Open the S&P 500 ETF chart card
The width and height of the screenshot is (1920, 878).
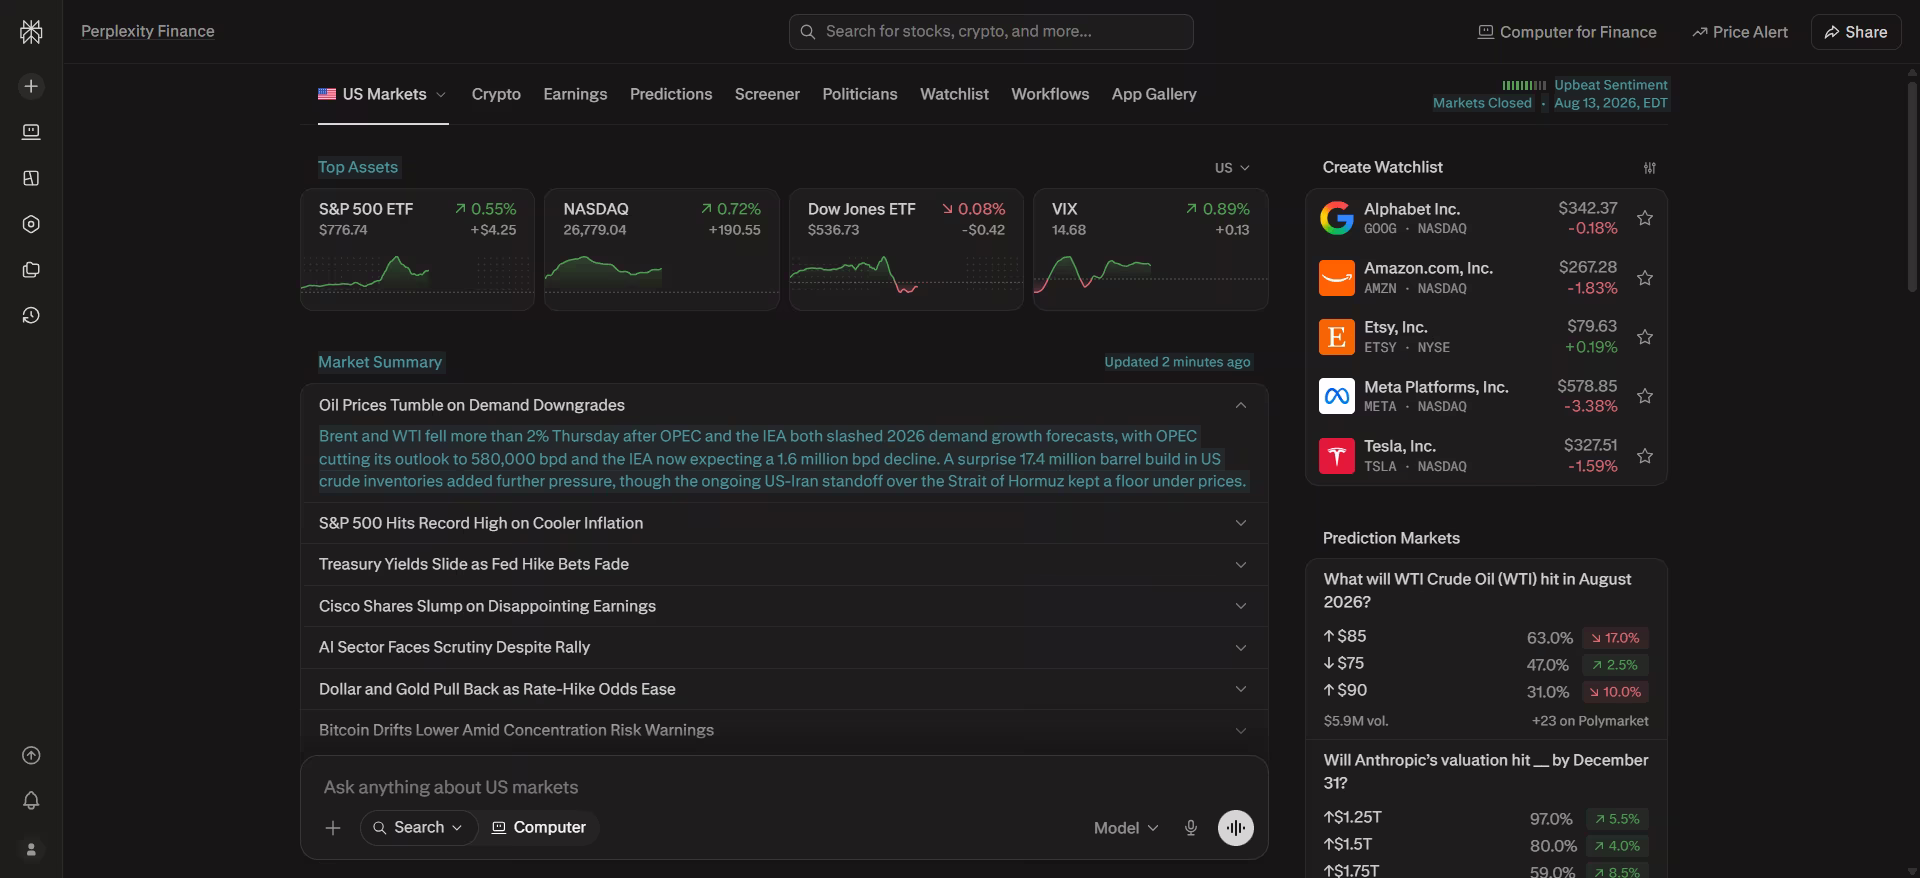[x=417, y=249]
